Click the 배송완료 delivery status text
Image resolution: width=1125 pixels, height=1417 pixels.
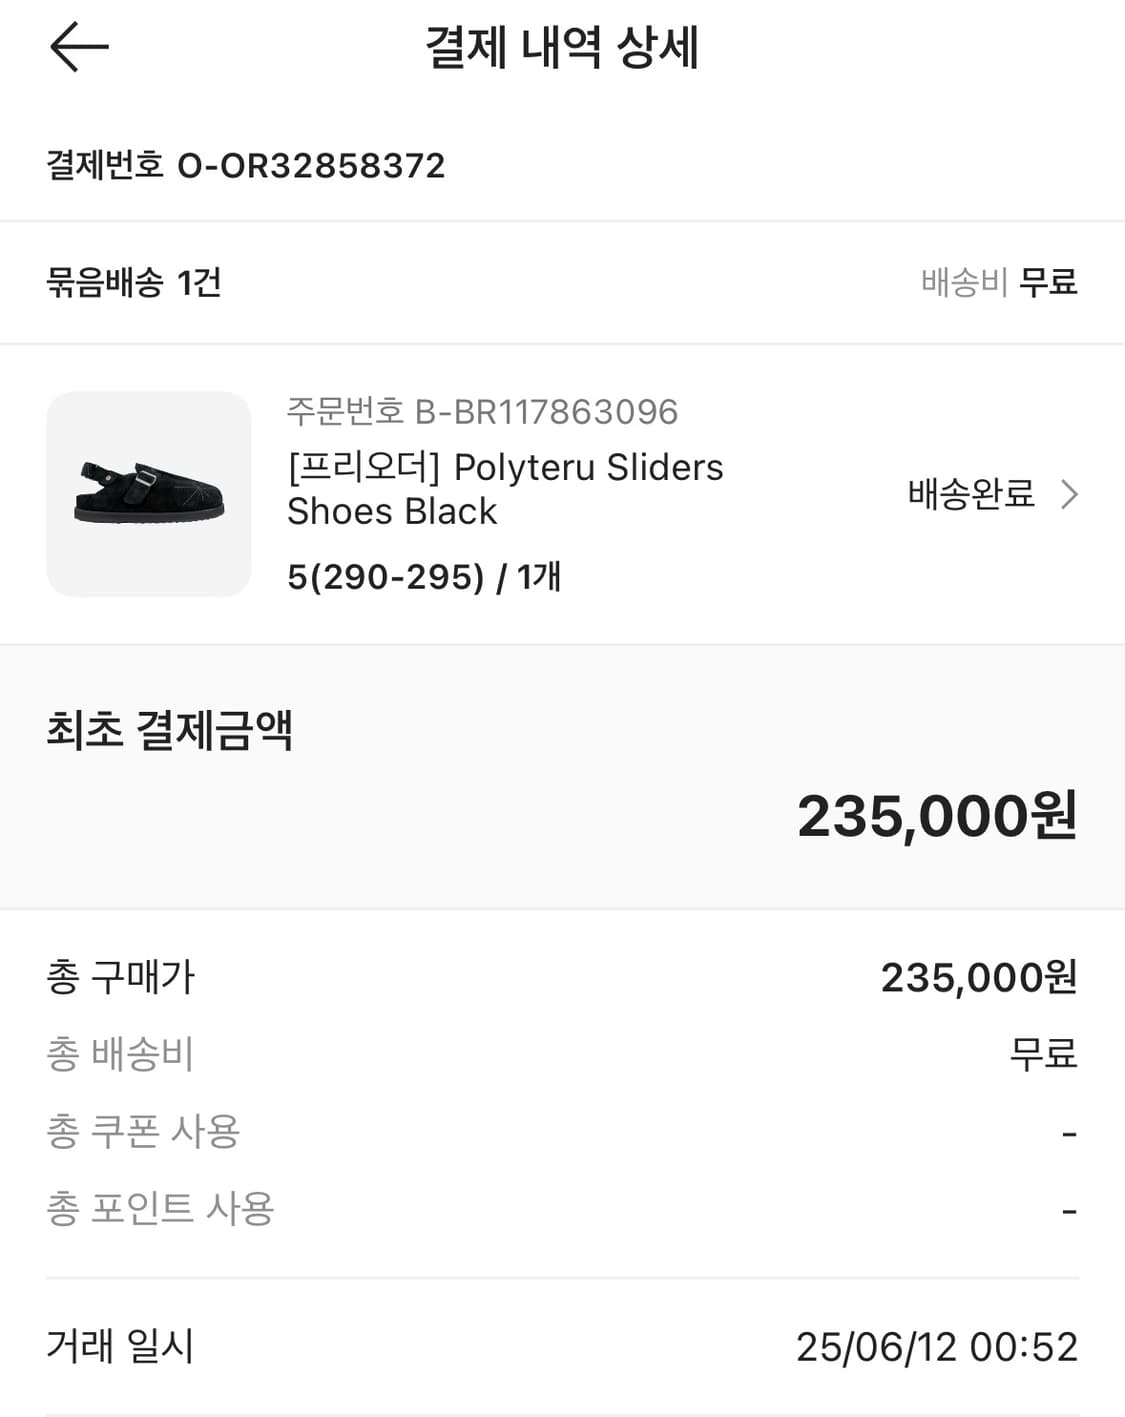pyautogui.click(x=970, y=494)
